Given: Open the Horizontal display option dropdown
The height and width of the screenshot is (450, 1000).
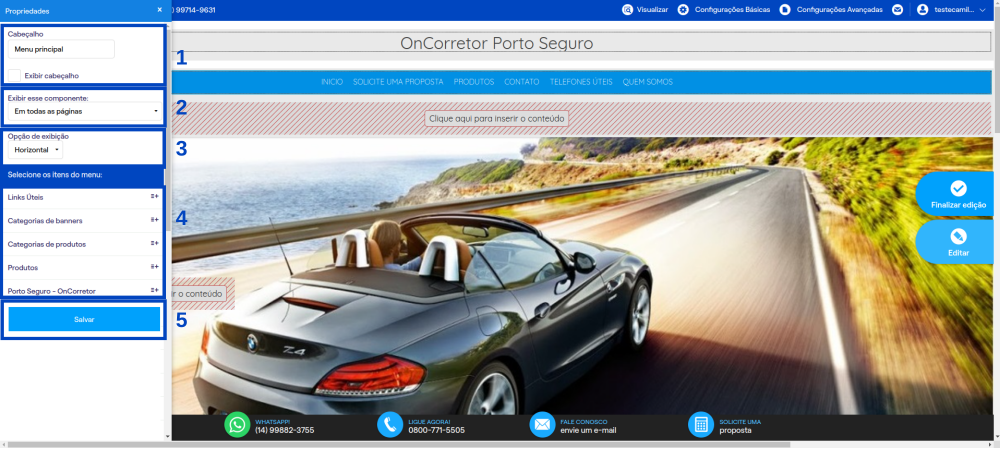Looking at the screenshot, I should click(x=37, y=149).
